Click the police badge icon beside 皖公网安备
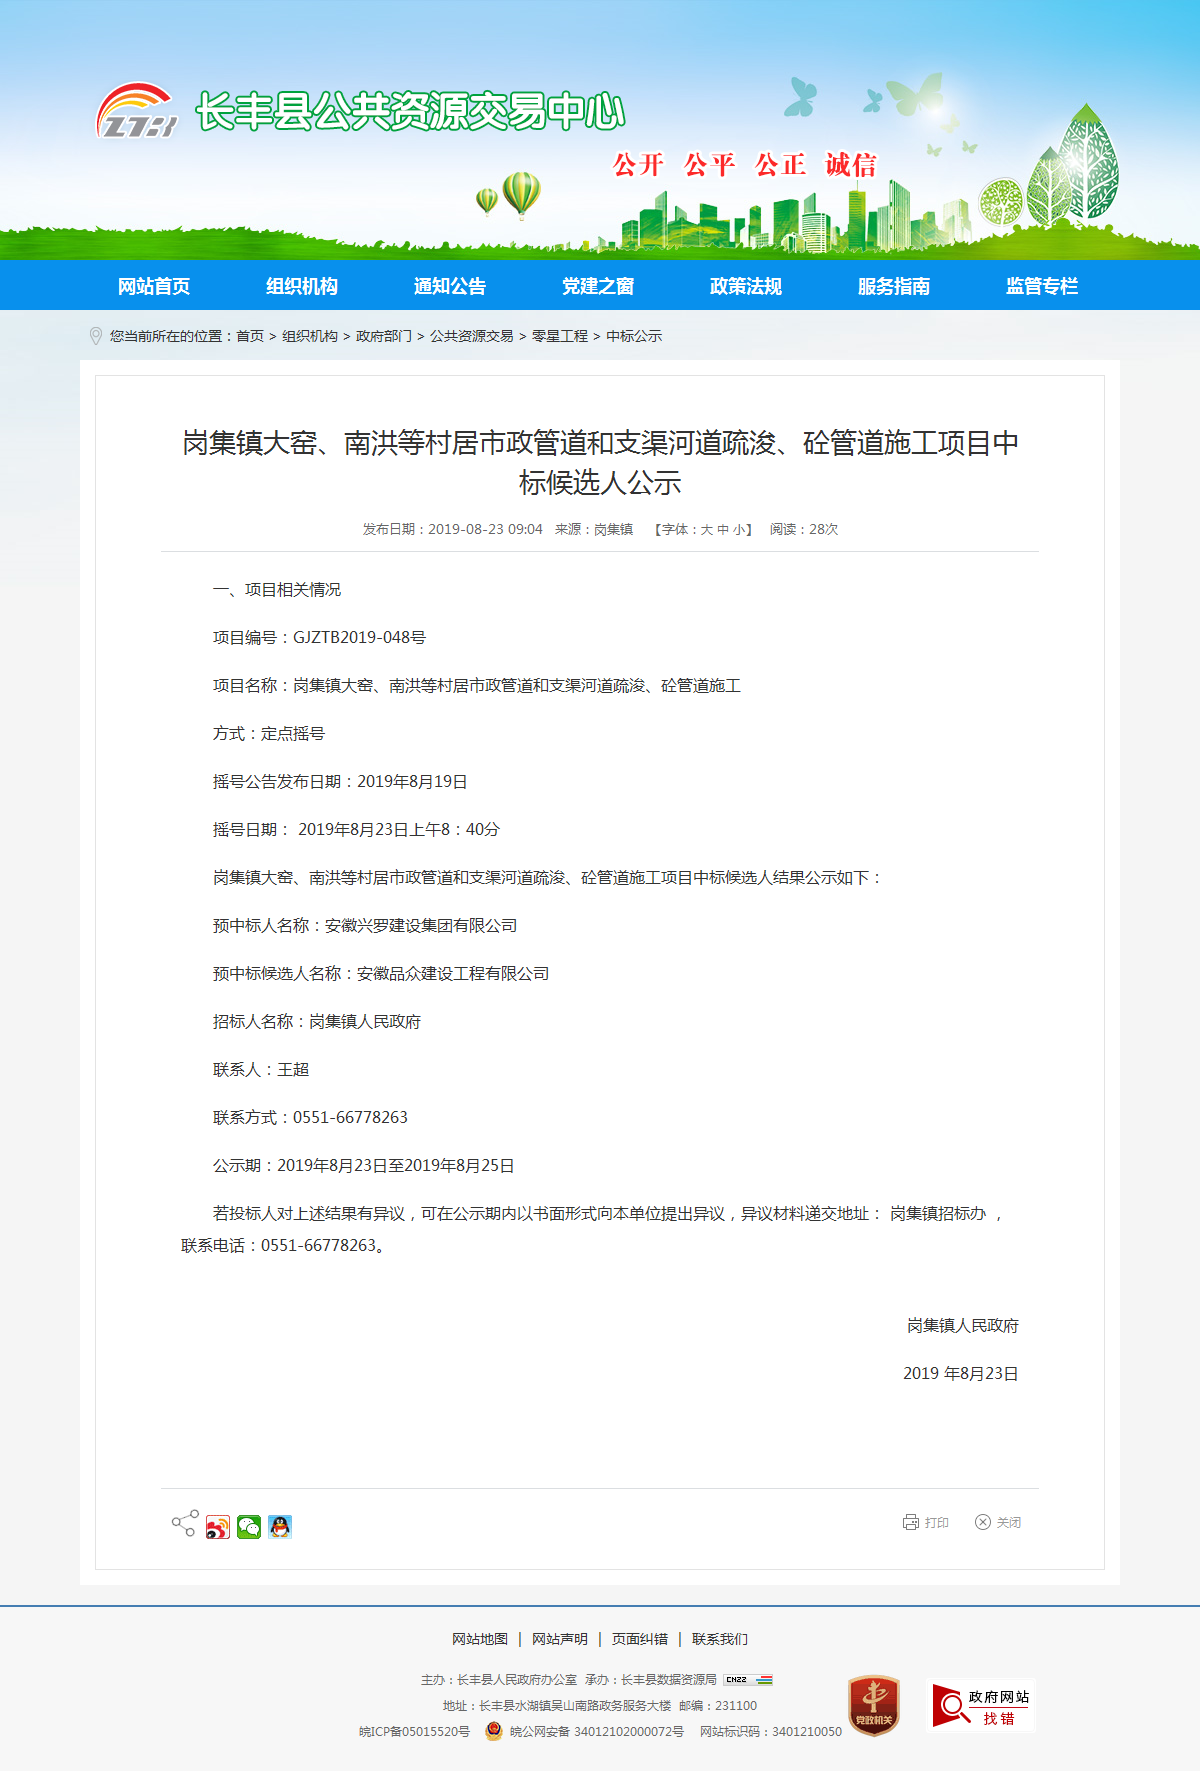The height and width of the screenshot is (1771, 1200). 494,1731
